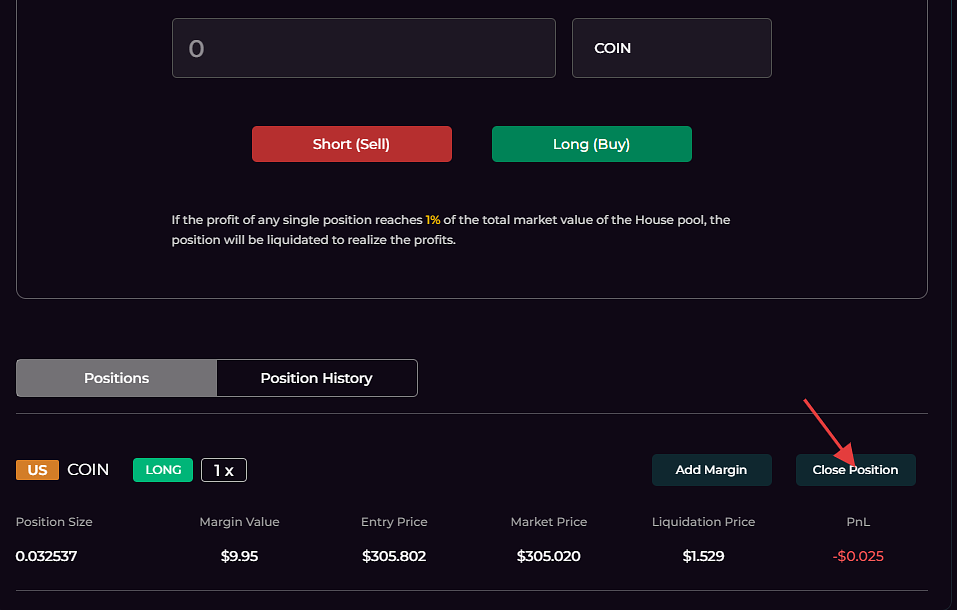Image resolution: width=957 pixels, height=610 pixels.
Task: Click the Position Size value 0.032537
Action: [x=46, y=556]
